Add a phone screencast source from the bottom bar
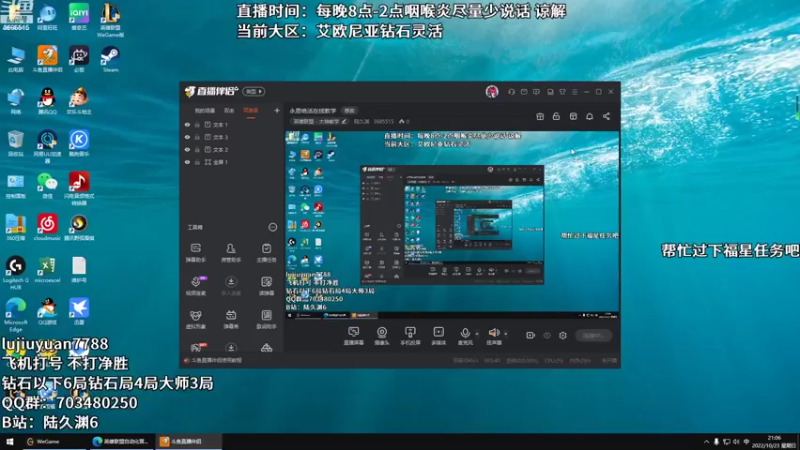The image size is (800, 450). coord(410,336)
